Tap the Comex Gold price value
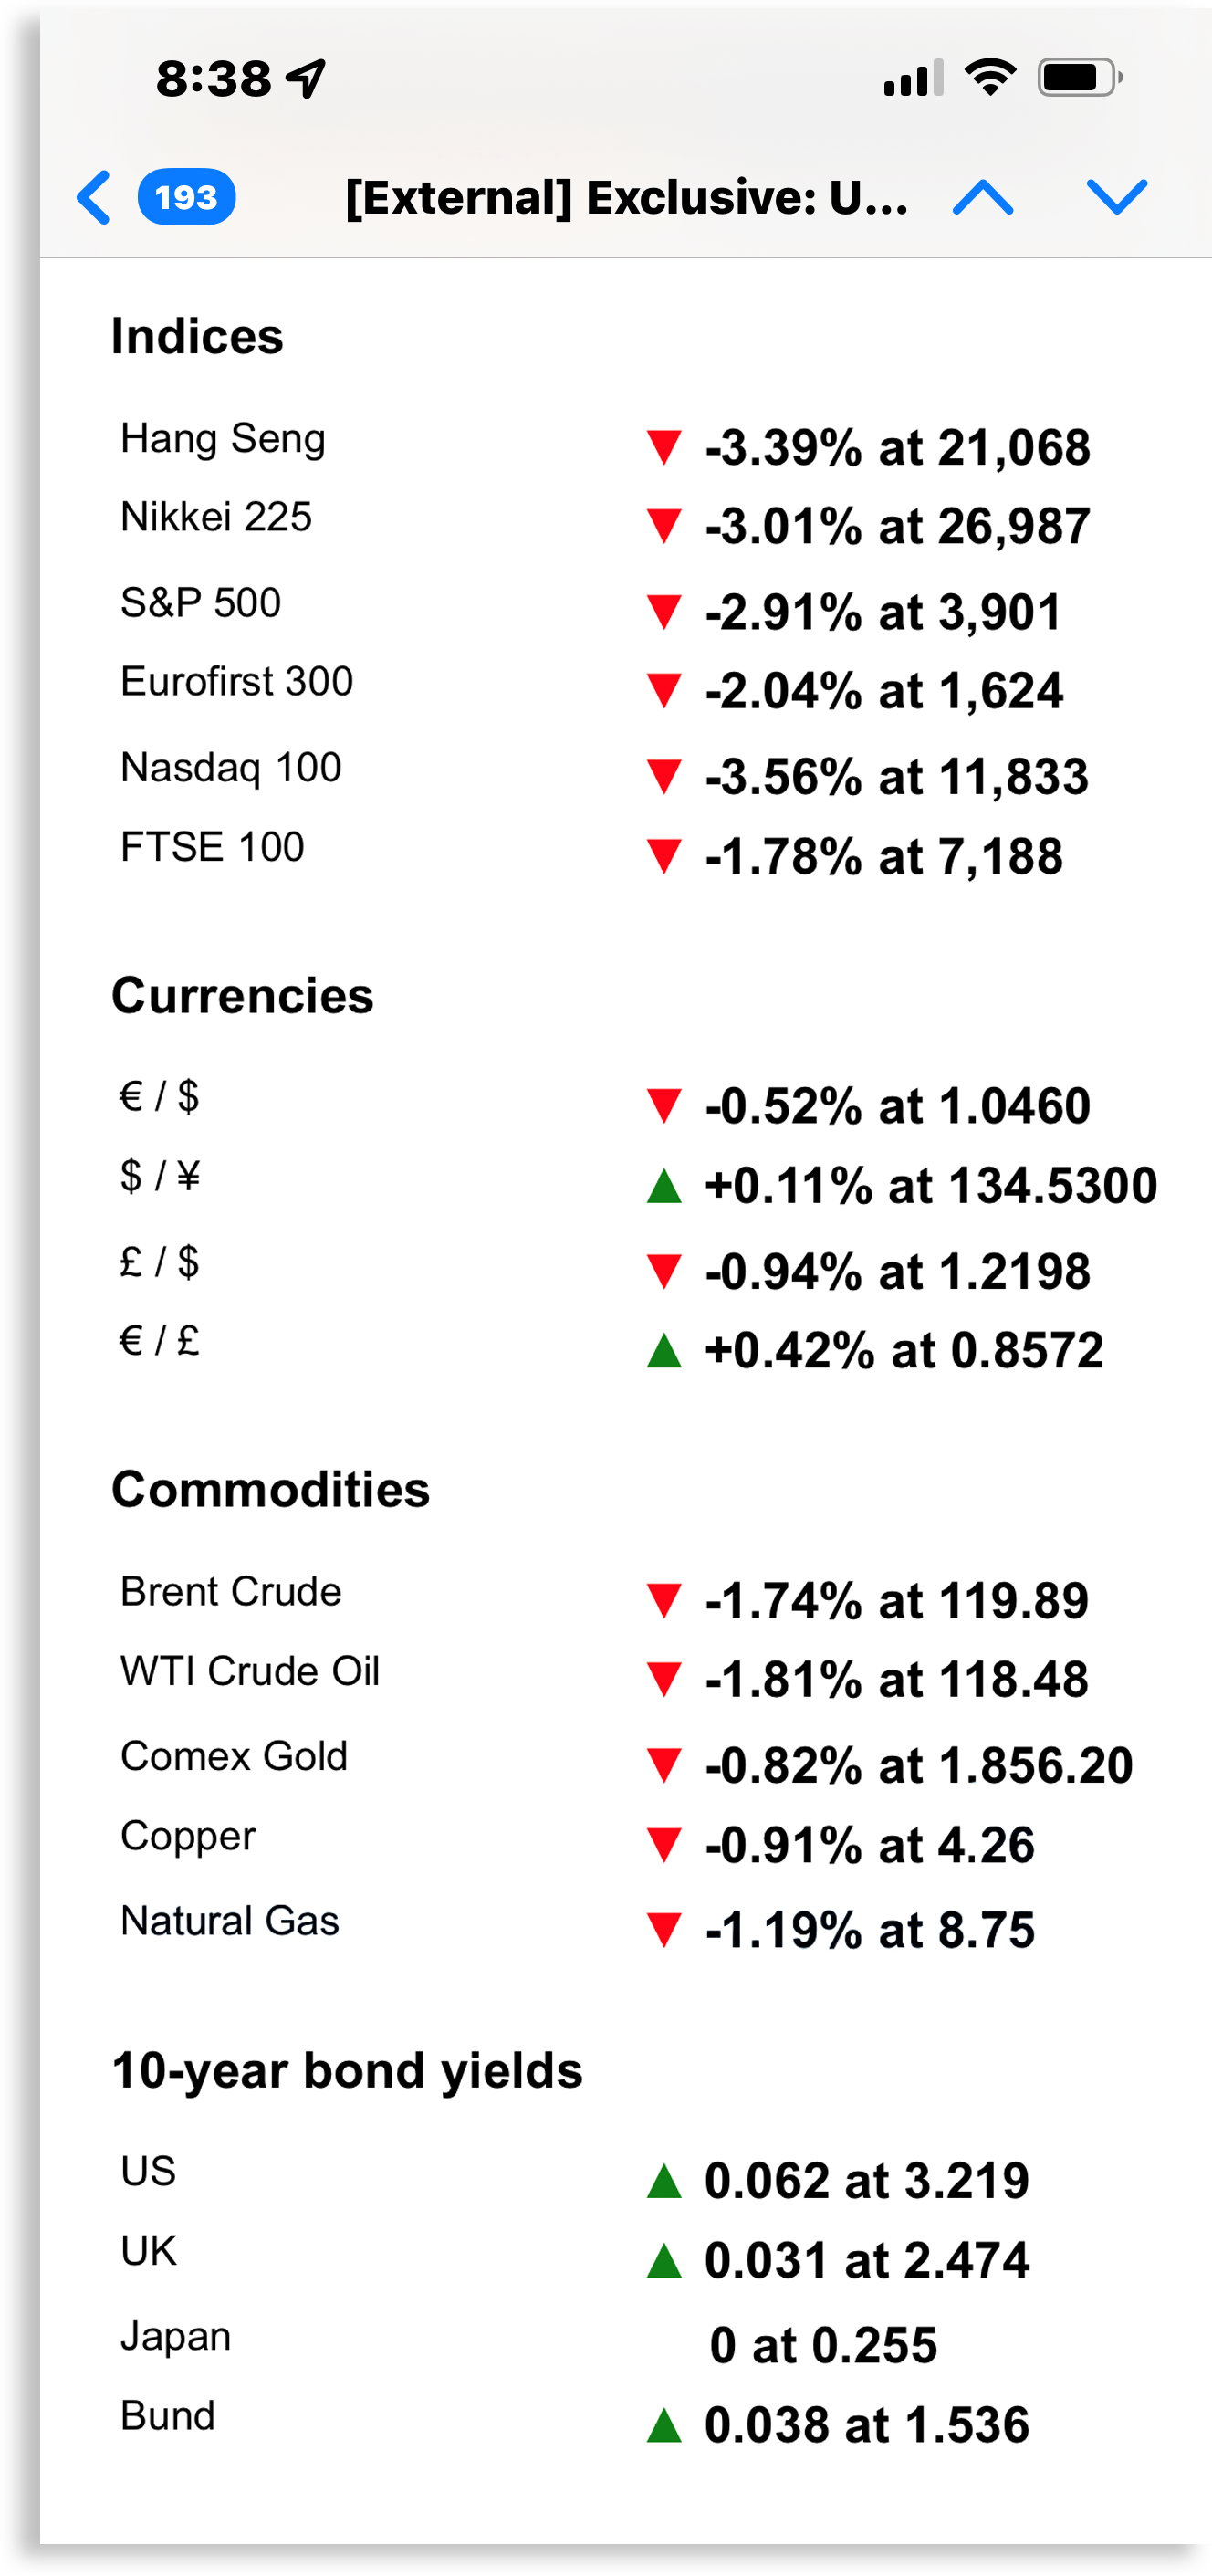1212x2576 pixels. click(x=918, y=1765)
